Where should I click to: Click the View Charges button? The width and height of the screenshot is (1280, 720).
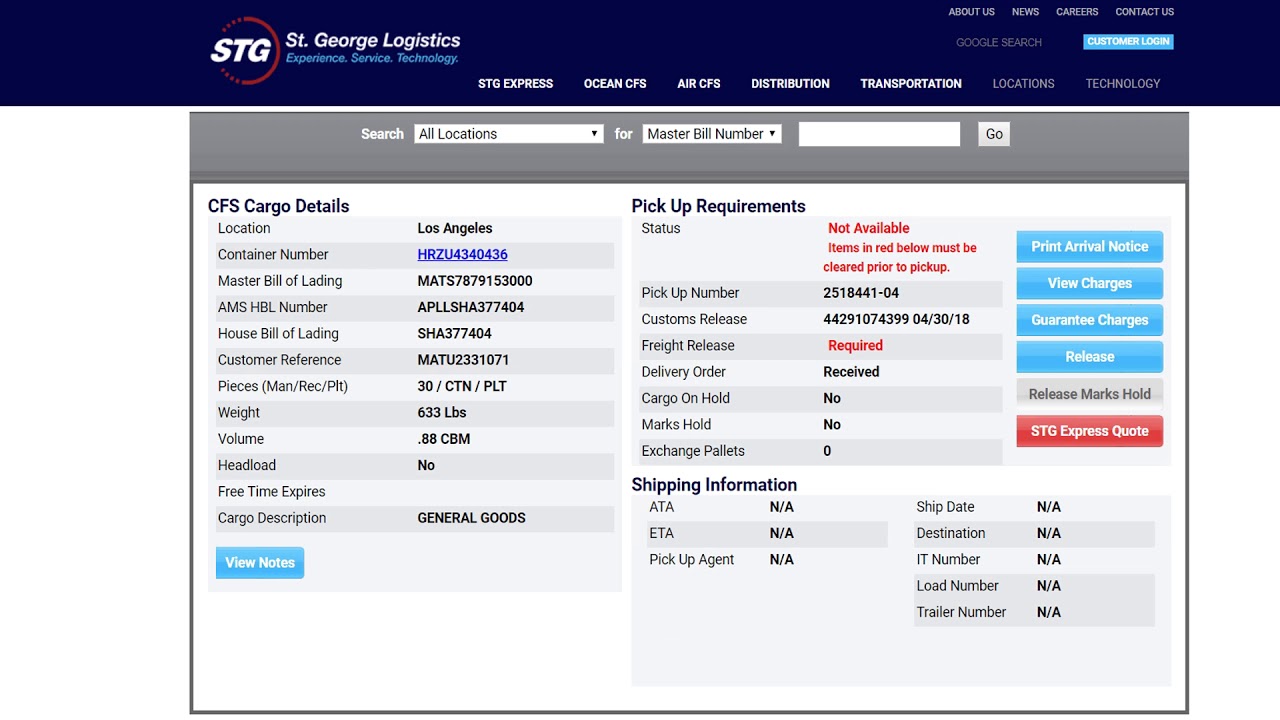pyautogui.click(x=1090, y=284)
